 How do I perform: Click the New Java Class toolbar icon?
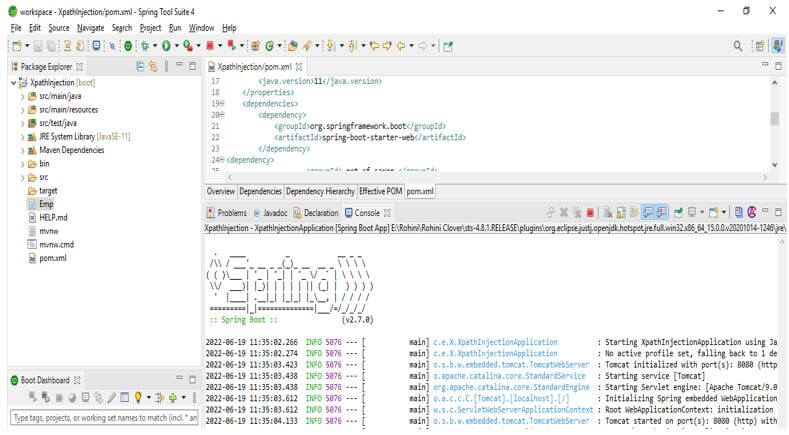pyautogui.click(x=270, y=46)
